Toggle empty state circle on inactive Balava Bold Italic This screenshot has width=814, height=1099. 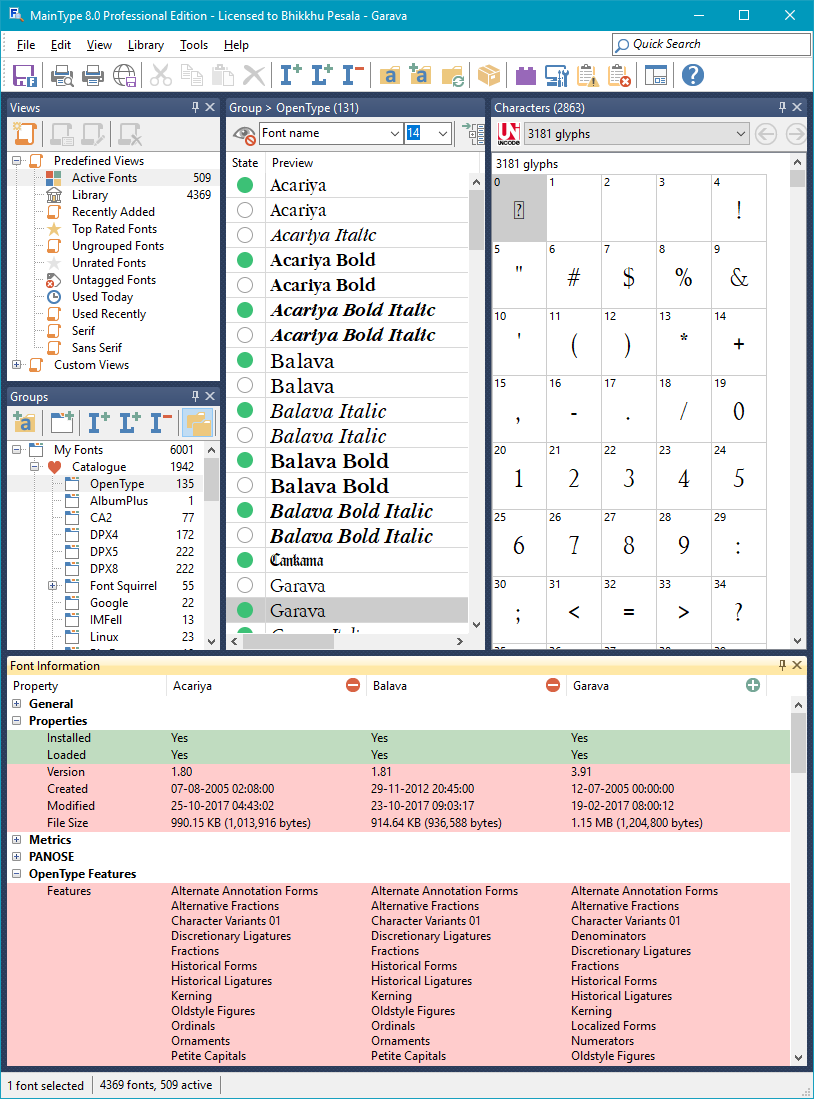tap(245, 535)
